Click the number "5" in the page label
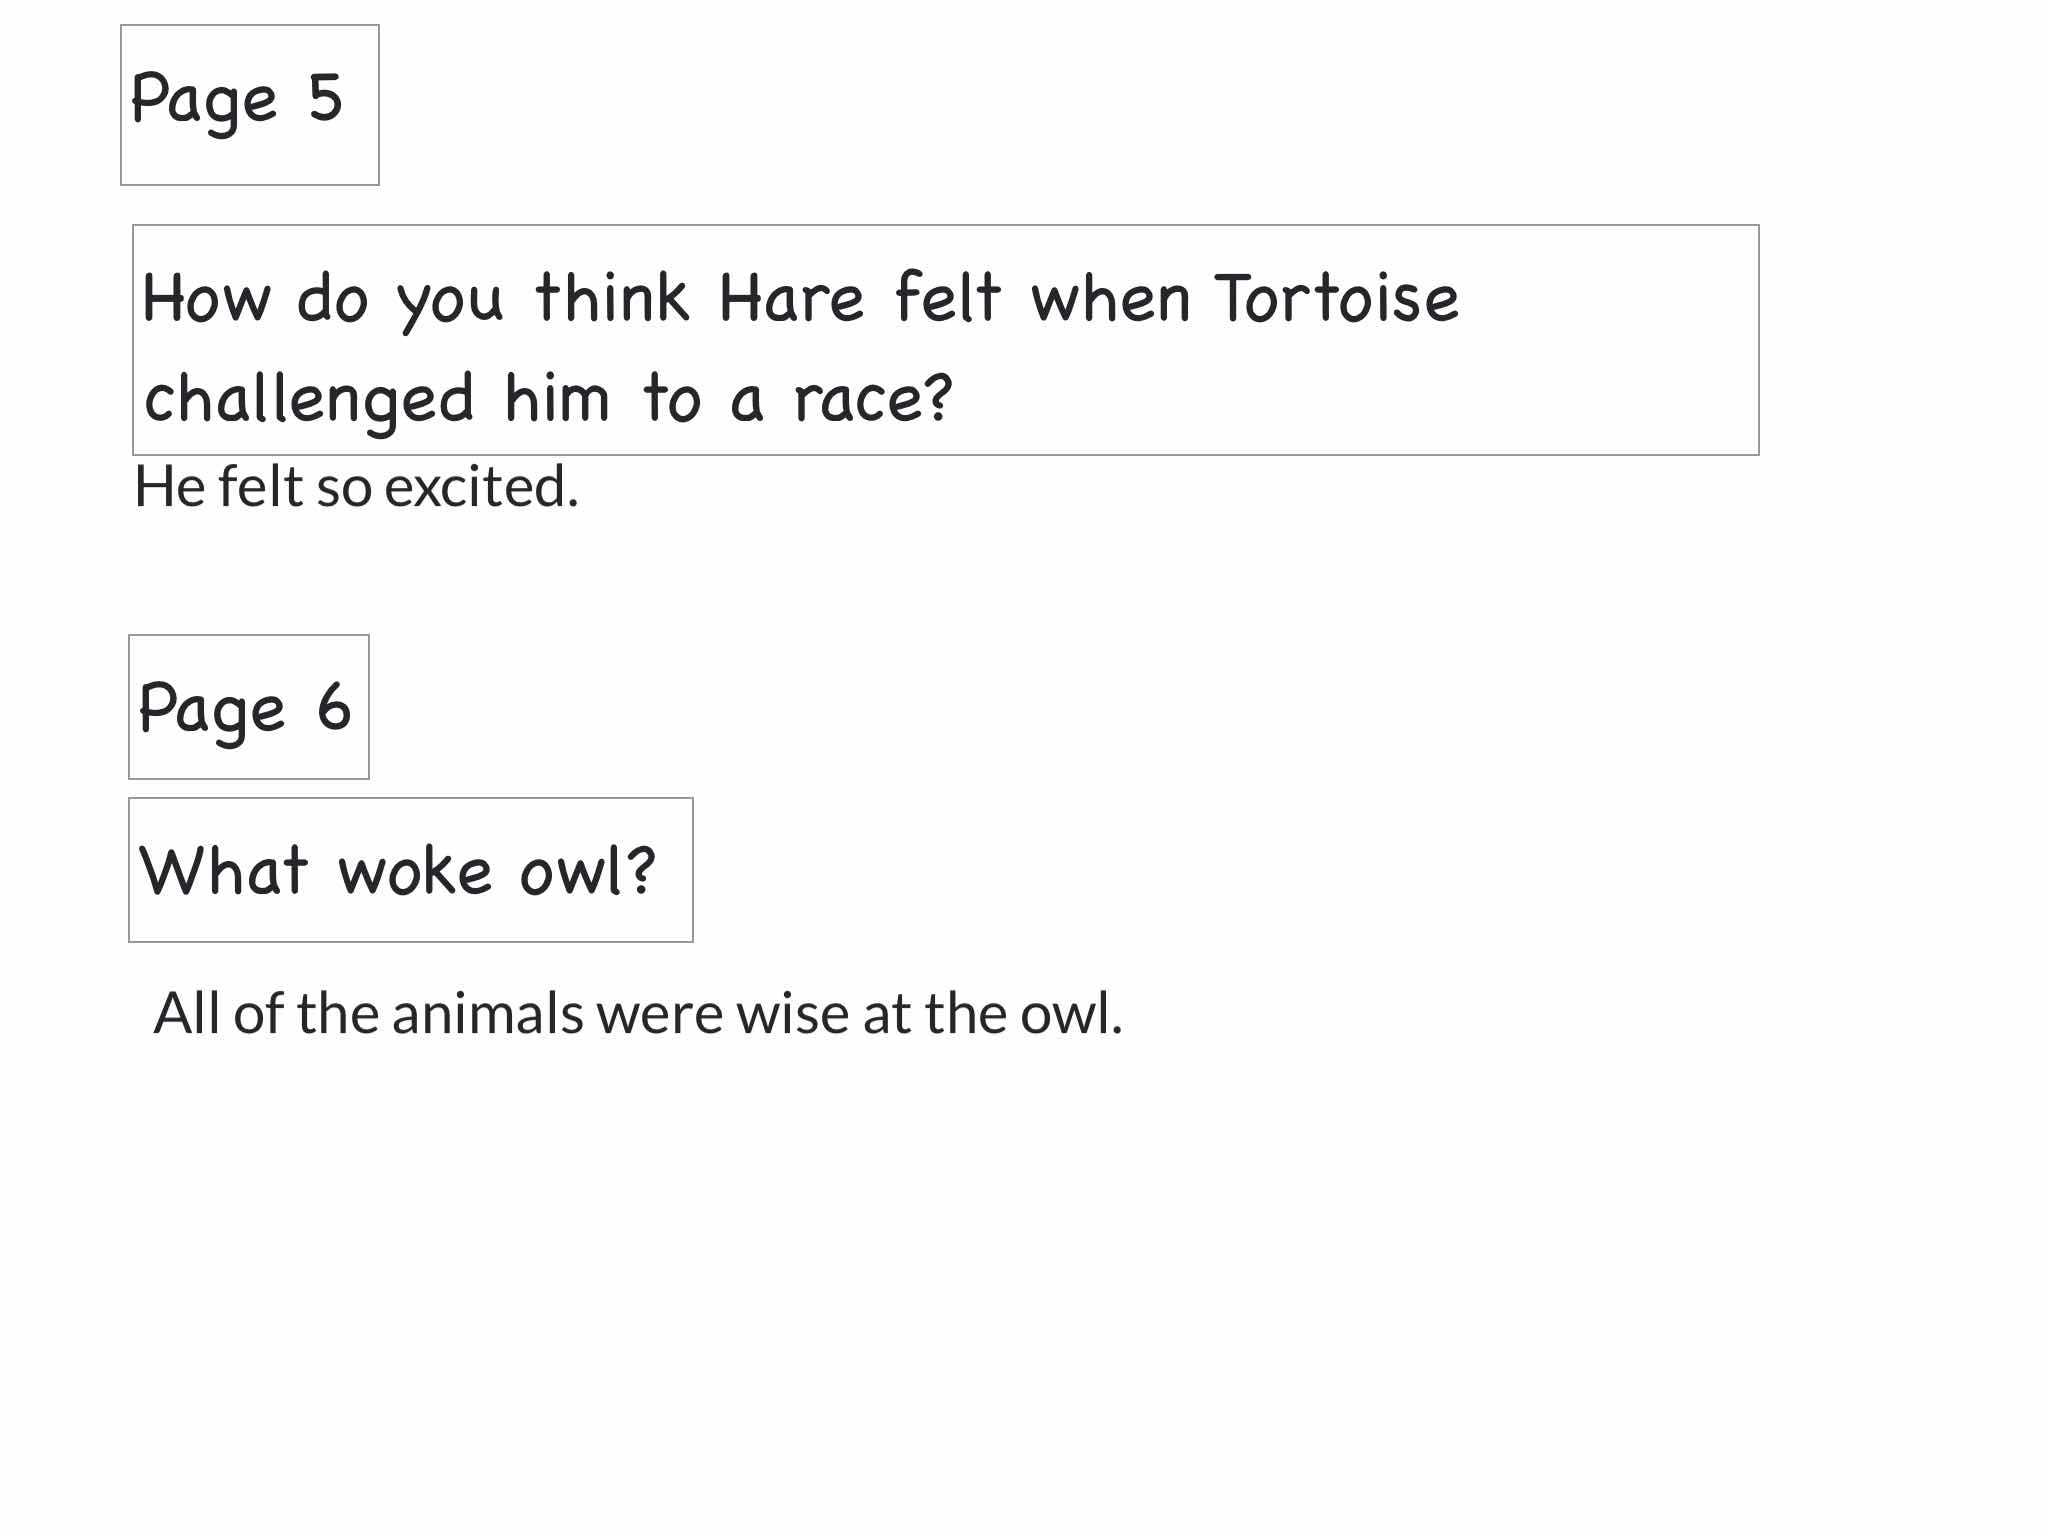Screen dimensions: 2048x1536 325,98
